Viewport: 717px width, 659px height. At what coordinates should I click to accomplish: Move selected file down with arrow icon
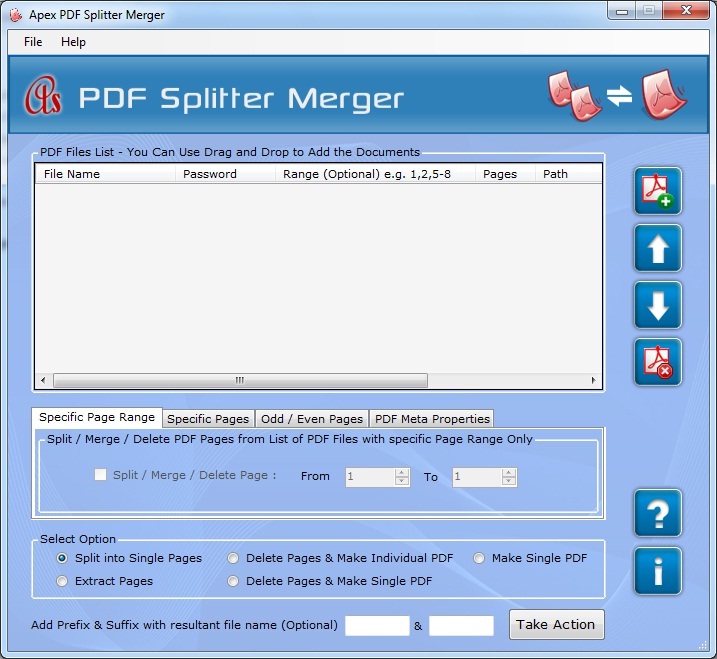pyautogui.click(x=658, y=305)
